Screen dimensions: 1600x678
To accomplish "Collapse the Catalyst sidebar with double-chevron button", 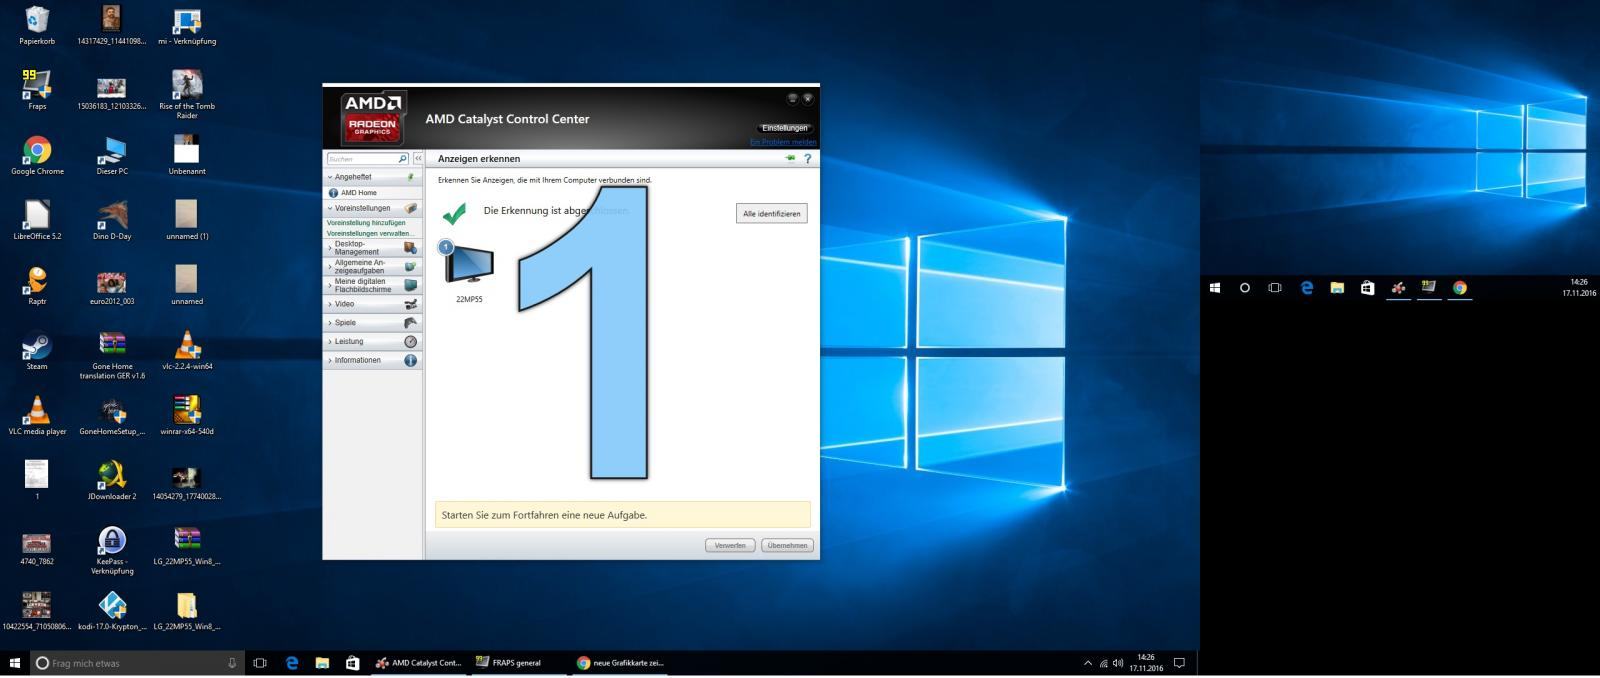I will [x=418, y=159].
